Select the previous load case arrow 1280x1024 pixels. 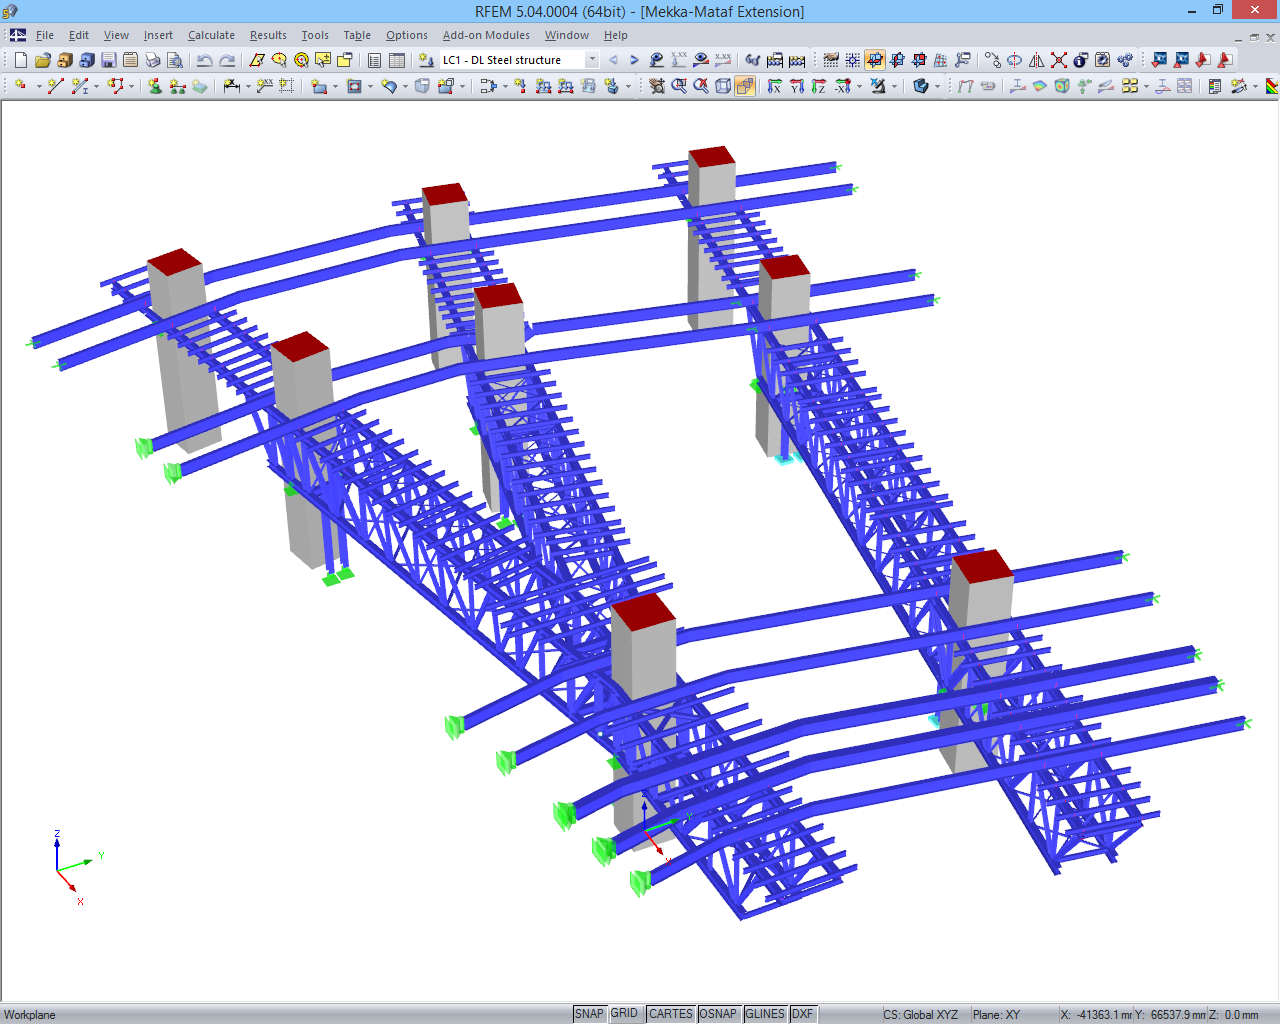pyautogui.click(x=613, y=60)
